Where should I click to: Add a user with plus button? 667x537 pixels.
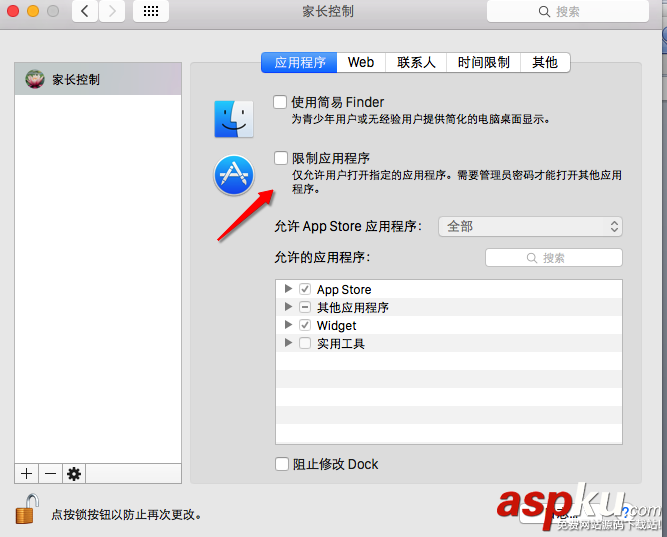click(x=26, y=474)
